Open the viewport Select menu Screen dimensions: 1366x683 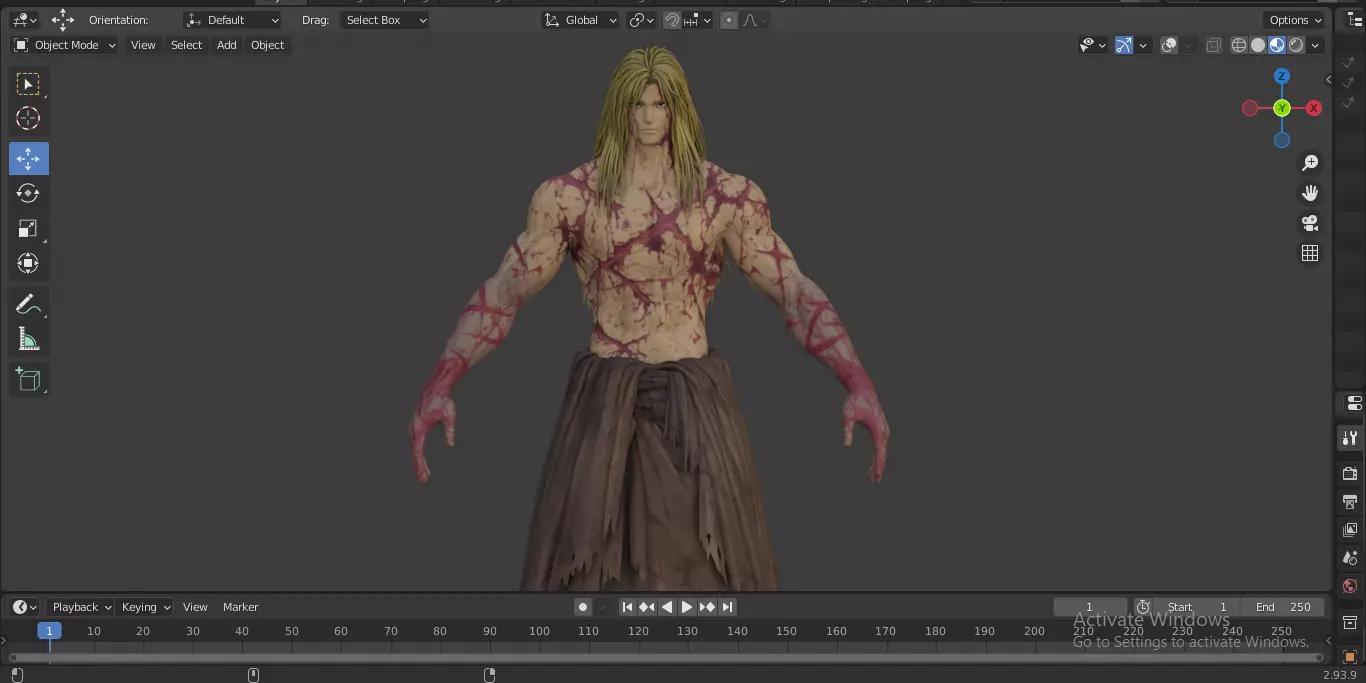click(x=186, y=45)
